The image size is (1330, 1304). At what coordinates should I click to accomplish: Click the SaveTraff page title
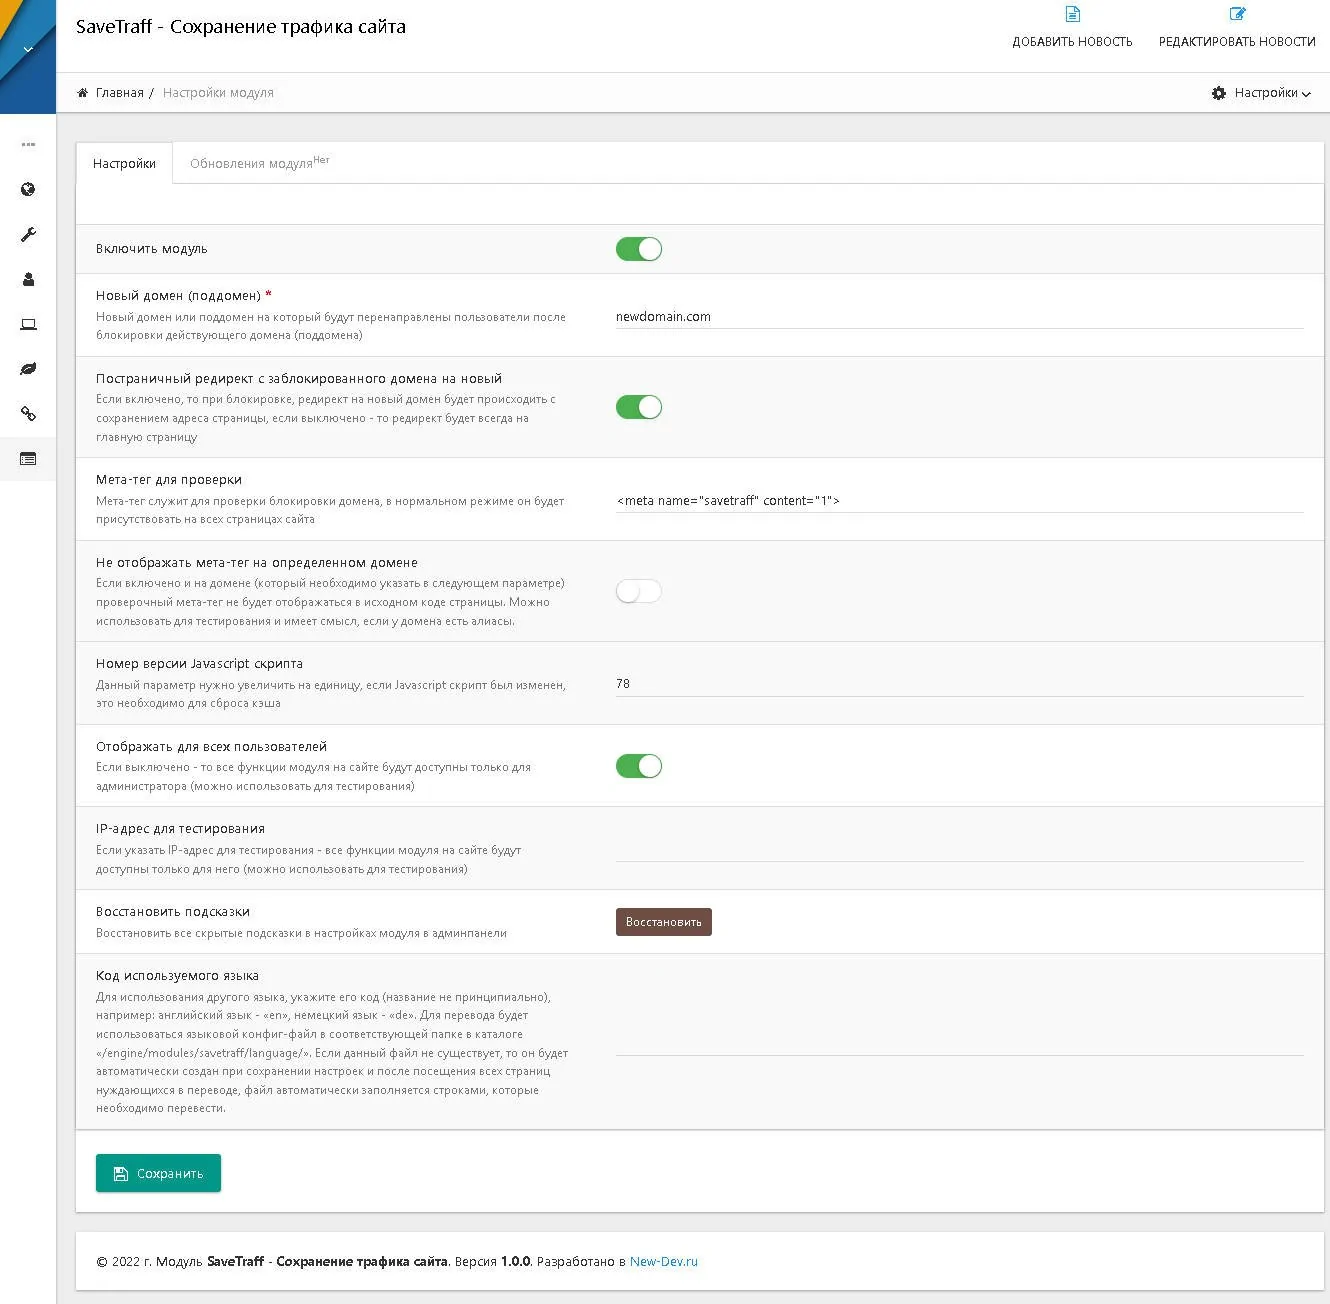pyautogui.click(x=241, y=27)
